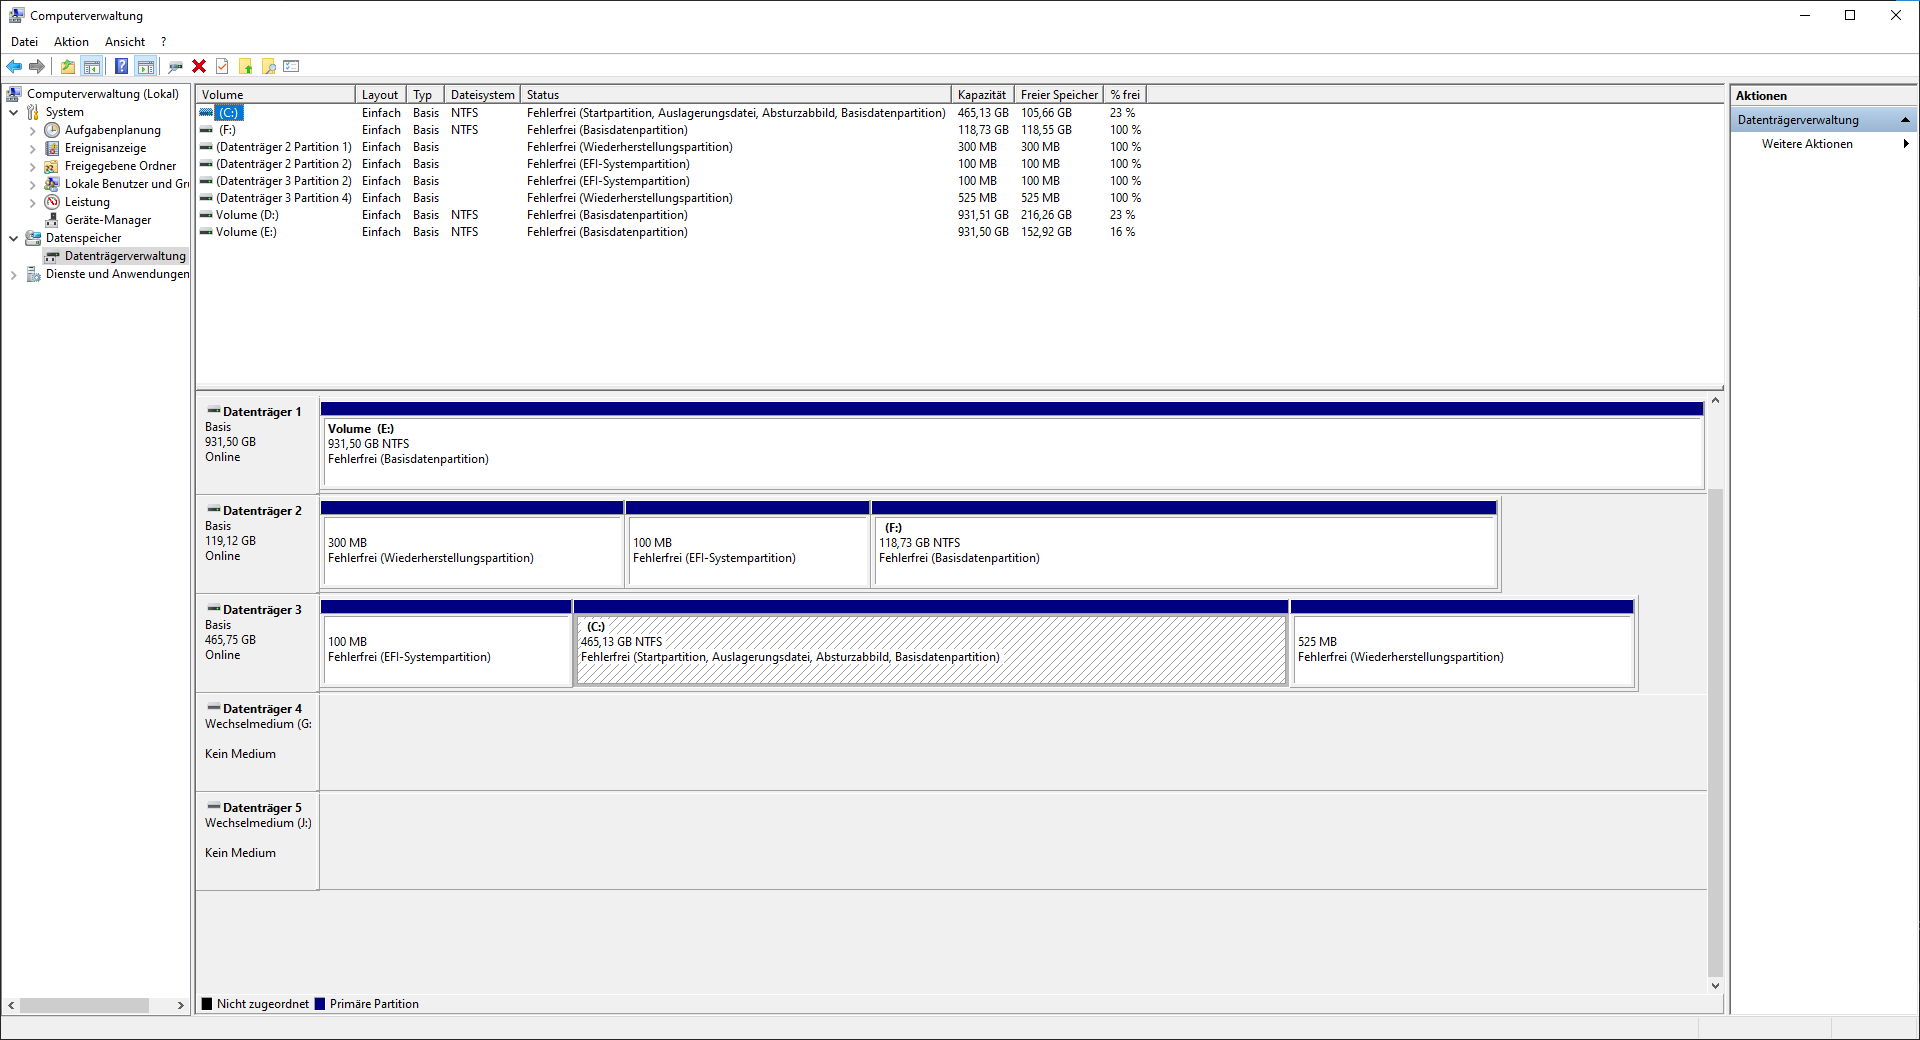Expand the Ereignisanzeige tree node

(33, 148)
